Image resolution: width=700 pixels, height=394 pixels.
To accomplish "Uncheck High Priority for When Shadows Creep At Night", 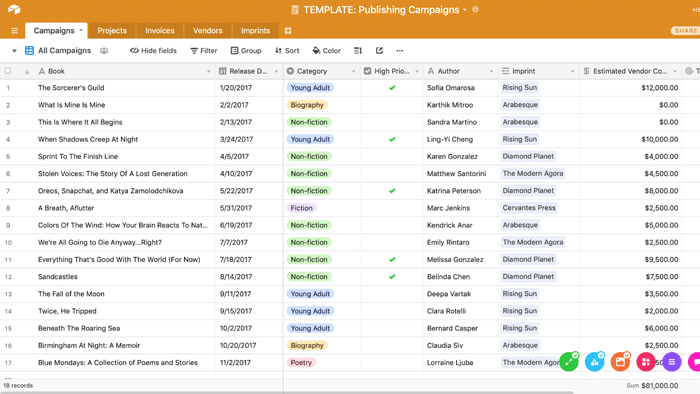I will (x=392, y=139).
